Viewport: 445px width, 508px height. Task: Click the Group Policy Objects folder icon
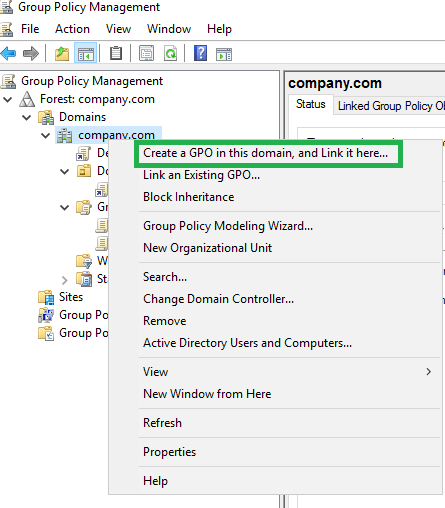click(x=84, y=207)
